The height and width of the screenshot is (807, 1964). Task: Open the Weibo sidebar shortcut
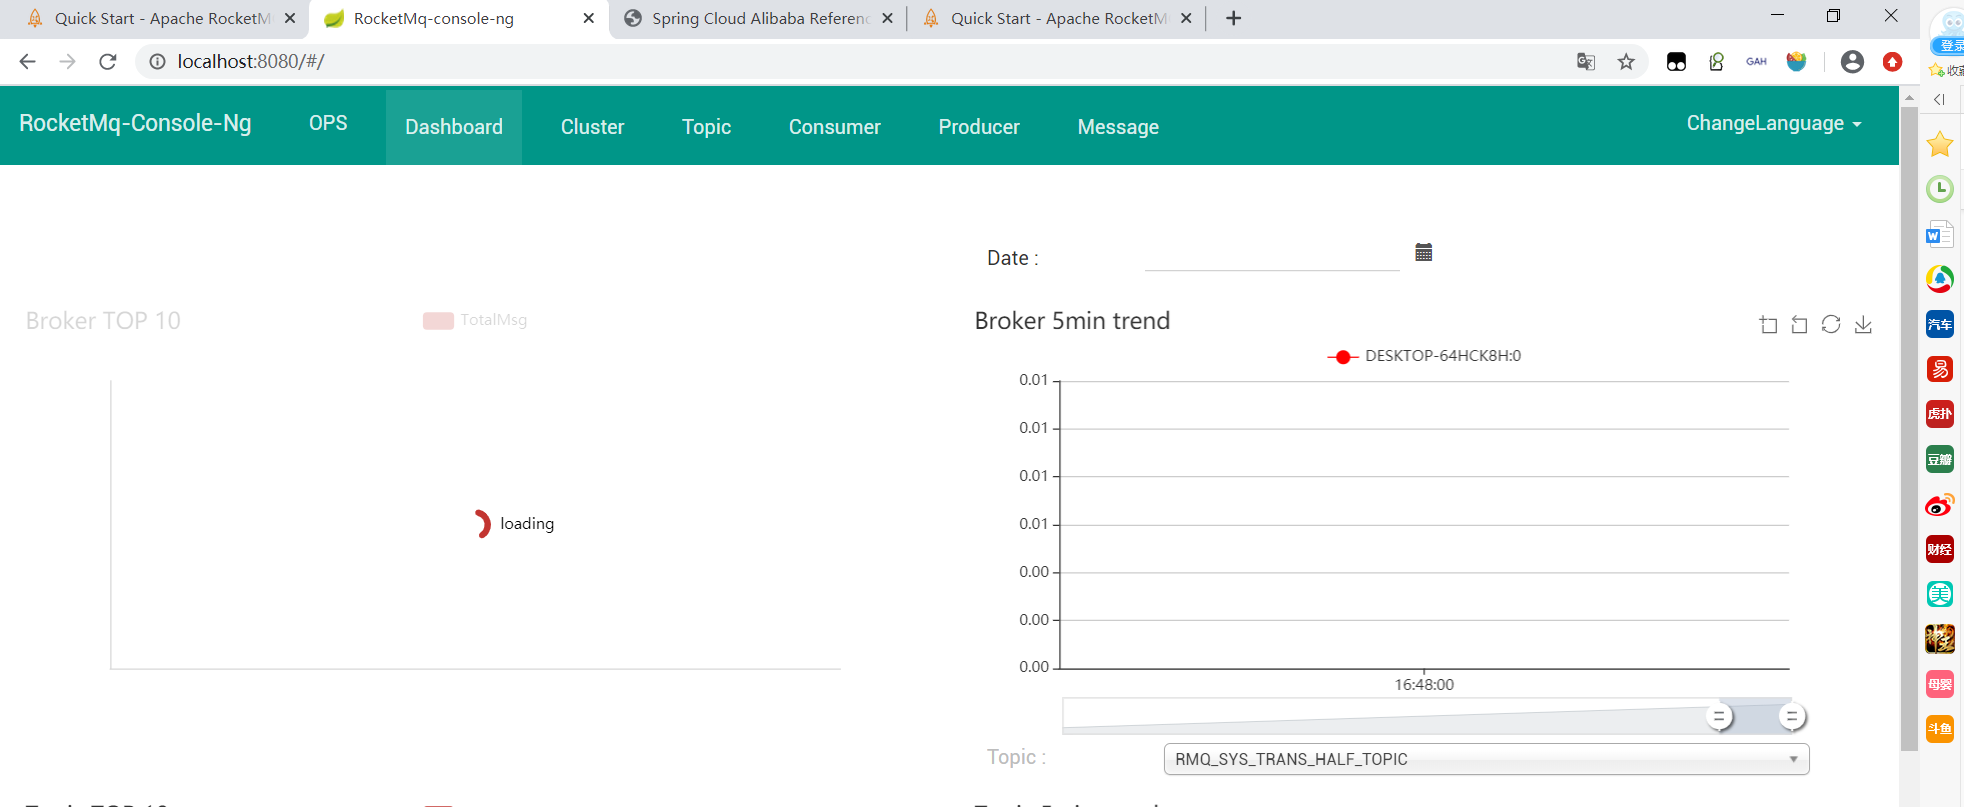(x=1940, y=504)
